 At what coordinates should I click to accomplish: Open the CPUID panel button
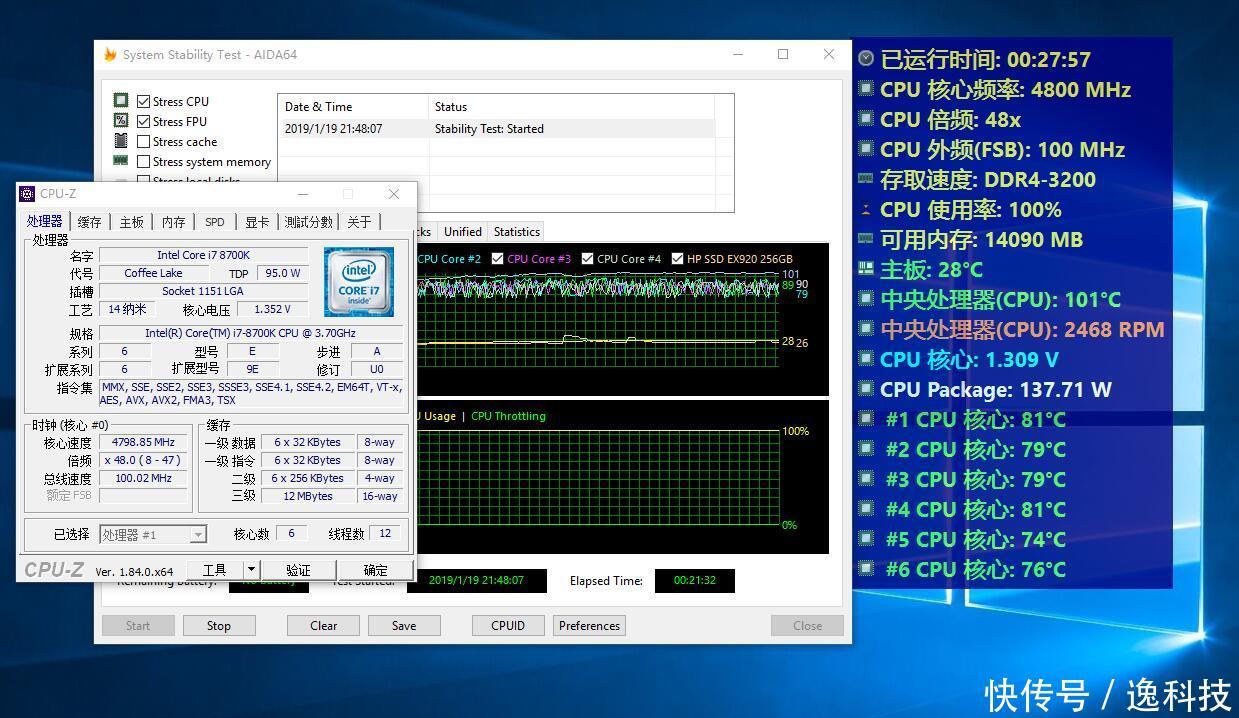click(x=508, y=626)
